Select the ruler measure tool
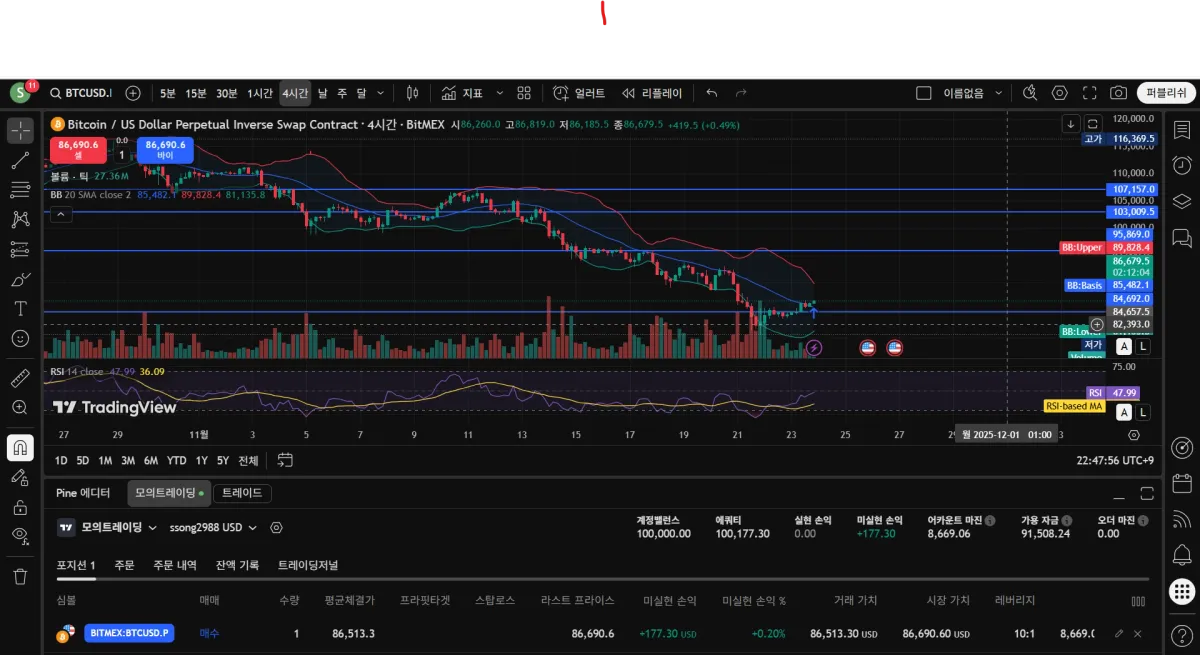 tap(20, 378)
